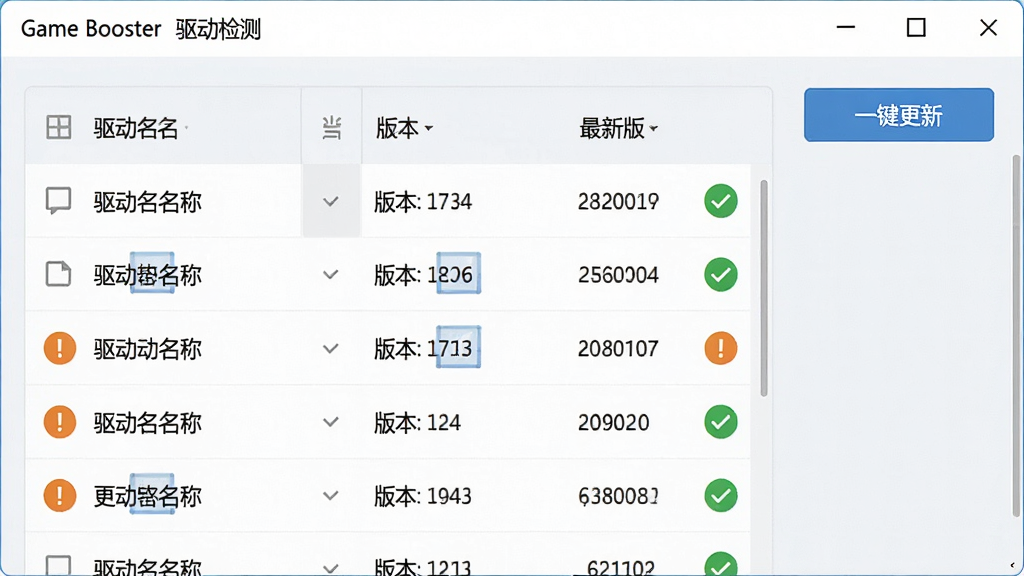
Task: Click the text 版本: 124
Action: click(x=417, y=423)
